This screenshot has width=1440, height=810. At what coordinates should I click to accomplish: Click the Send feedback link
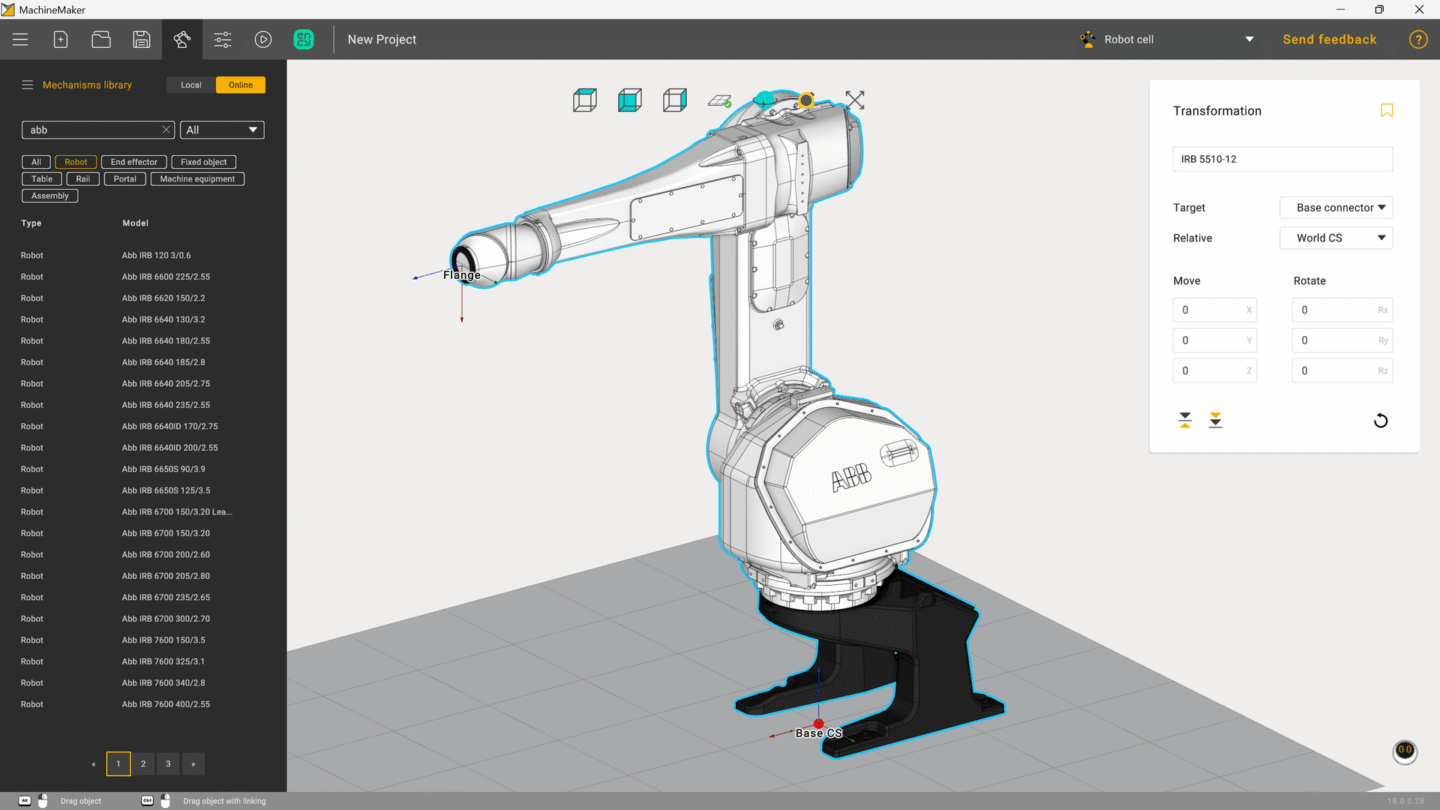tap(1329, 39)
